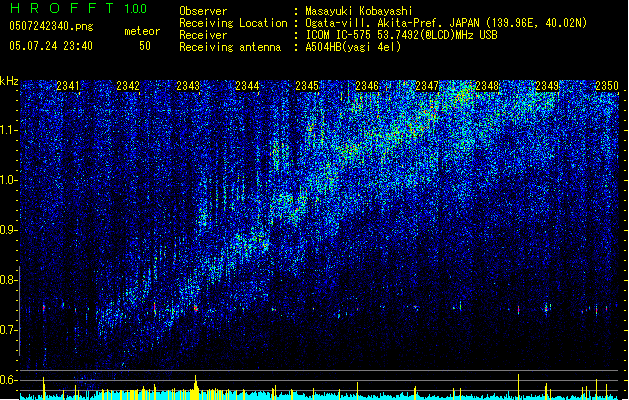The width and height of the screenshot is (629, 400).
Task: Click the 2349 time marker
Action: (547, 85)
